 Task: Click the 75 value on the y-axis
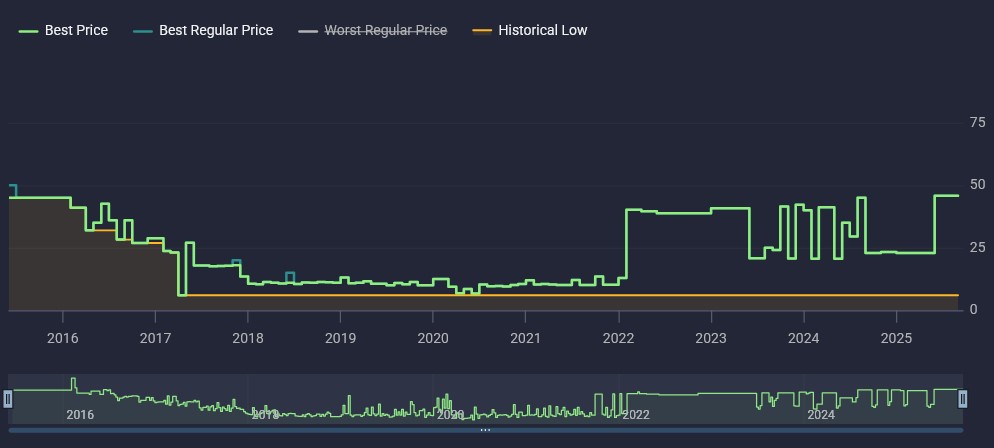click(x=978, y=123)
